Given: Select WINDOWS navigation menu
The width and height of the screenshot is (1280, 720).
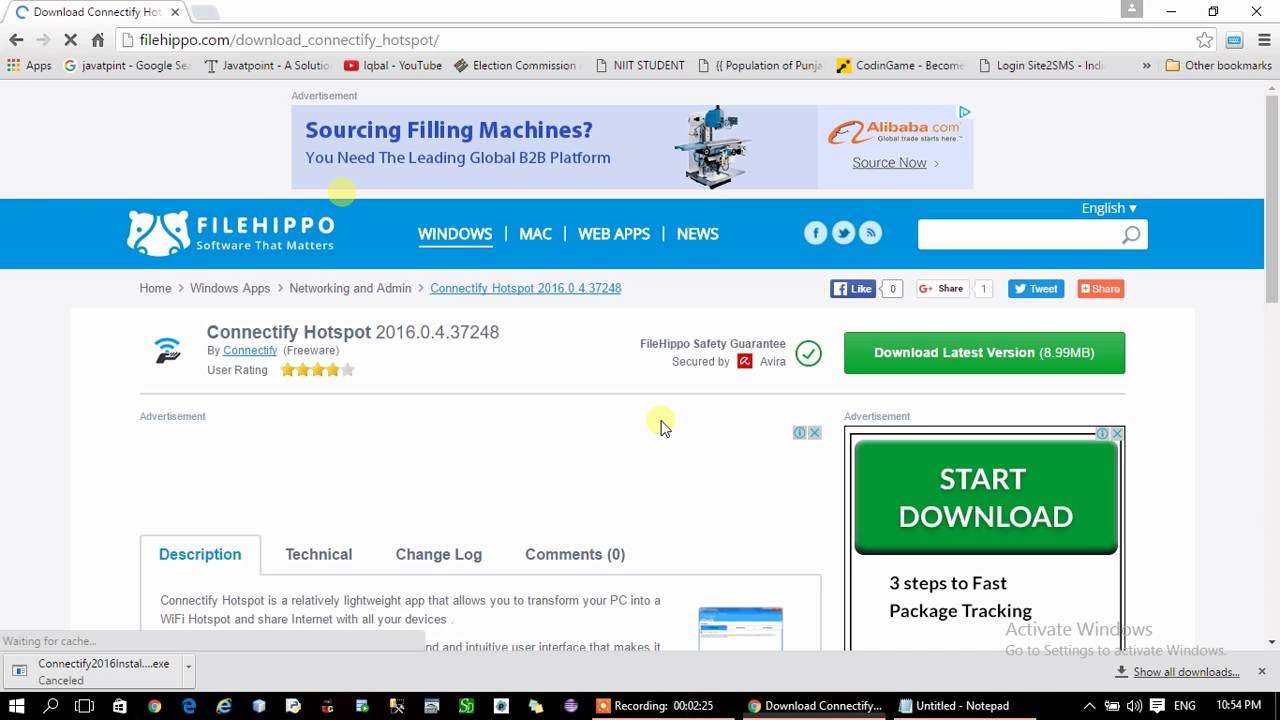Looking at the screenshot, I should [455, 233].
